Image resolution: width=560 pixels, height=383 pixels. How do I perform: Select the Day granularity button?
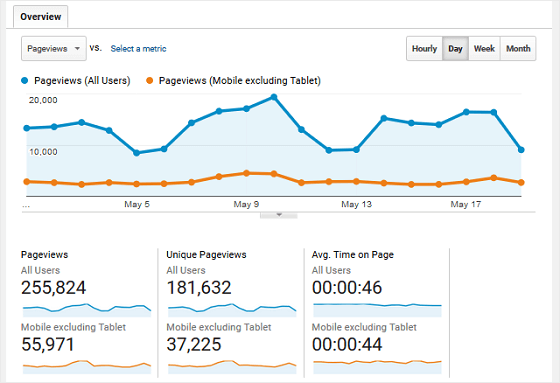455,48
